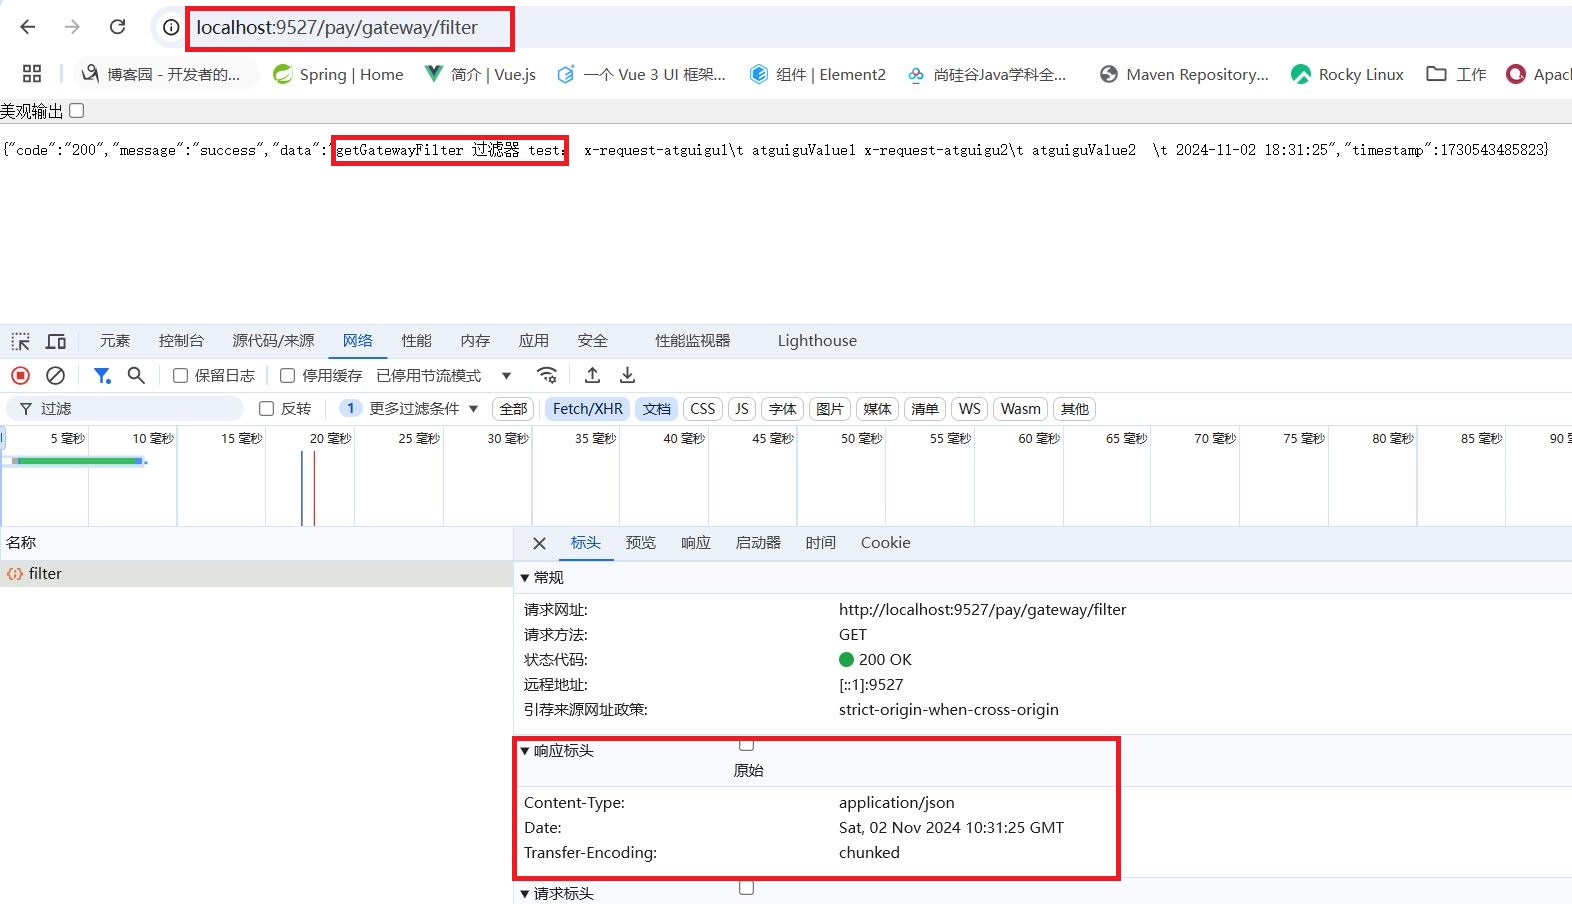
Task: Click the import HAR upload icon
Action: coord(592,375)
